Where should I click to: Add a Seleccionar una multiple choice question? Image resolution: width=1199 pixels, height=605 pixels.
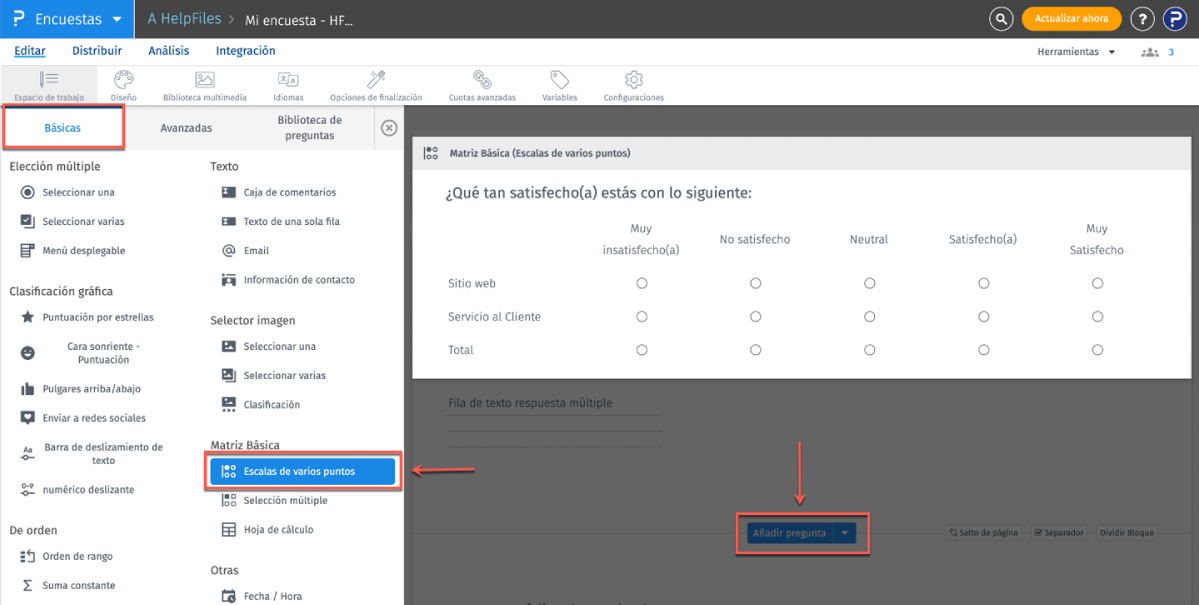pos(68,192)
